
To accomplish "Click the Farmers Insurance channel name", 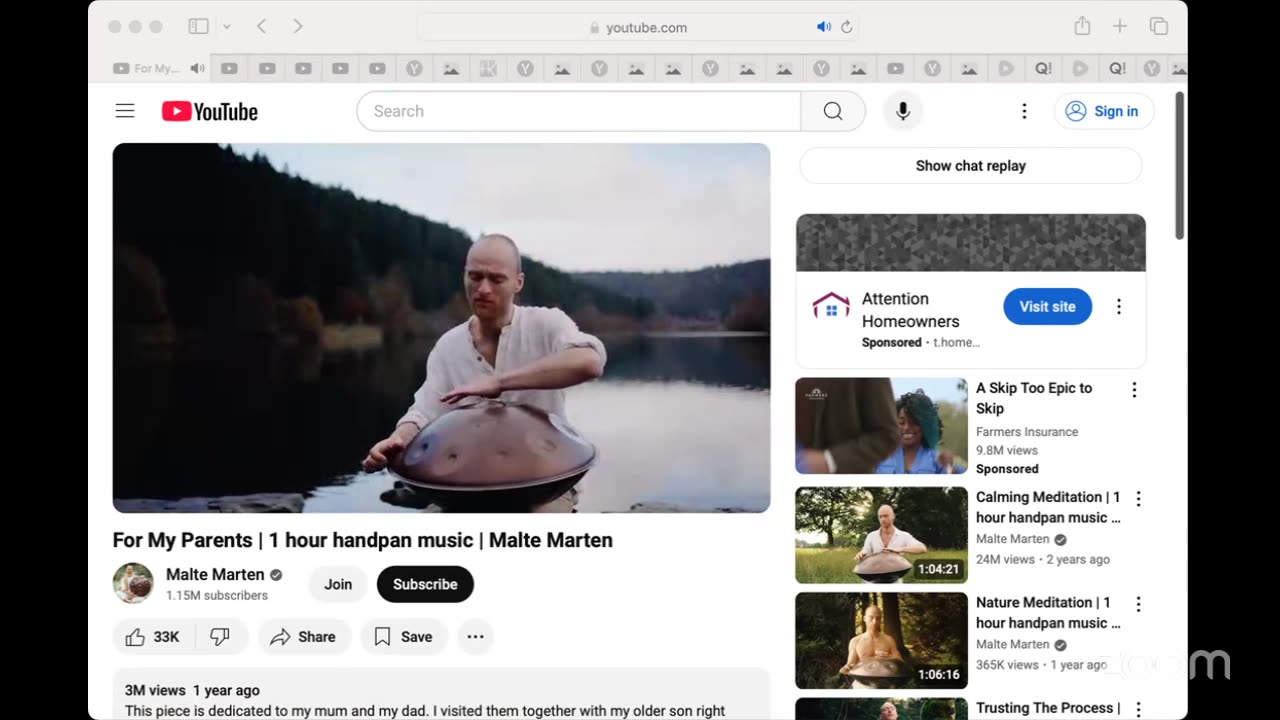I will pyautogui.click(x=1027, y=432).
